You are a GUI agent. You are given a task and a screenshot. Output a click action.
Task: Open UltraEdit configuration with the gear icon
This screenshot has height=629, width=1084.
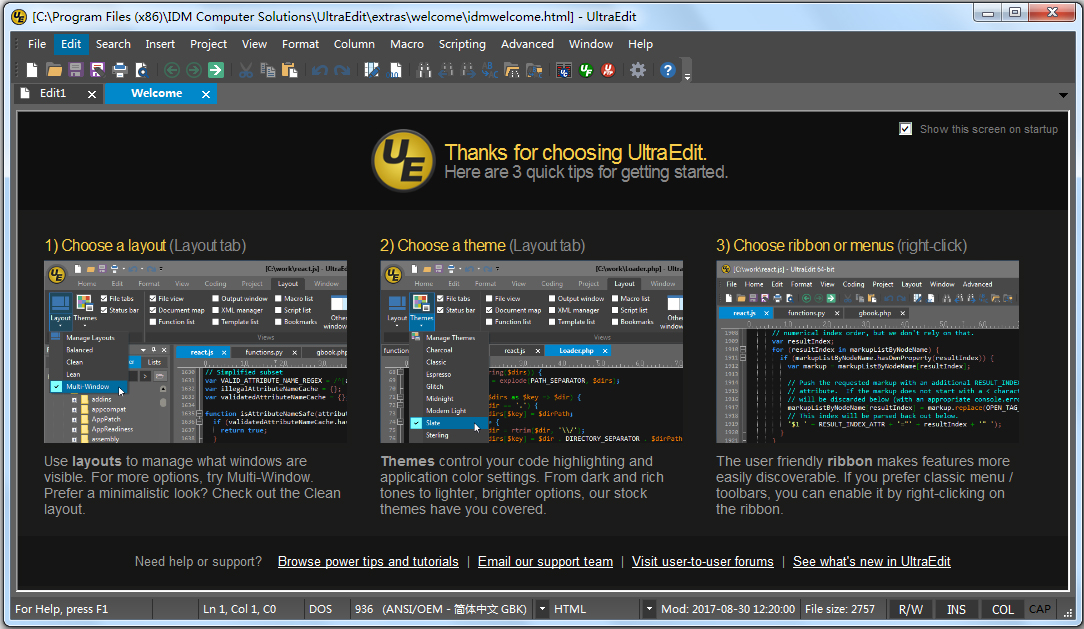click(637, 70)
